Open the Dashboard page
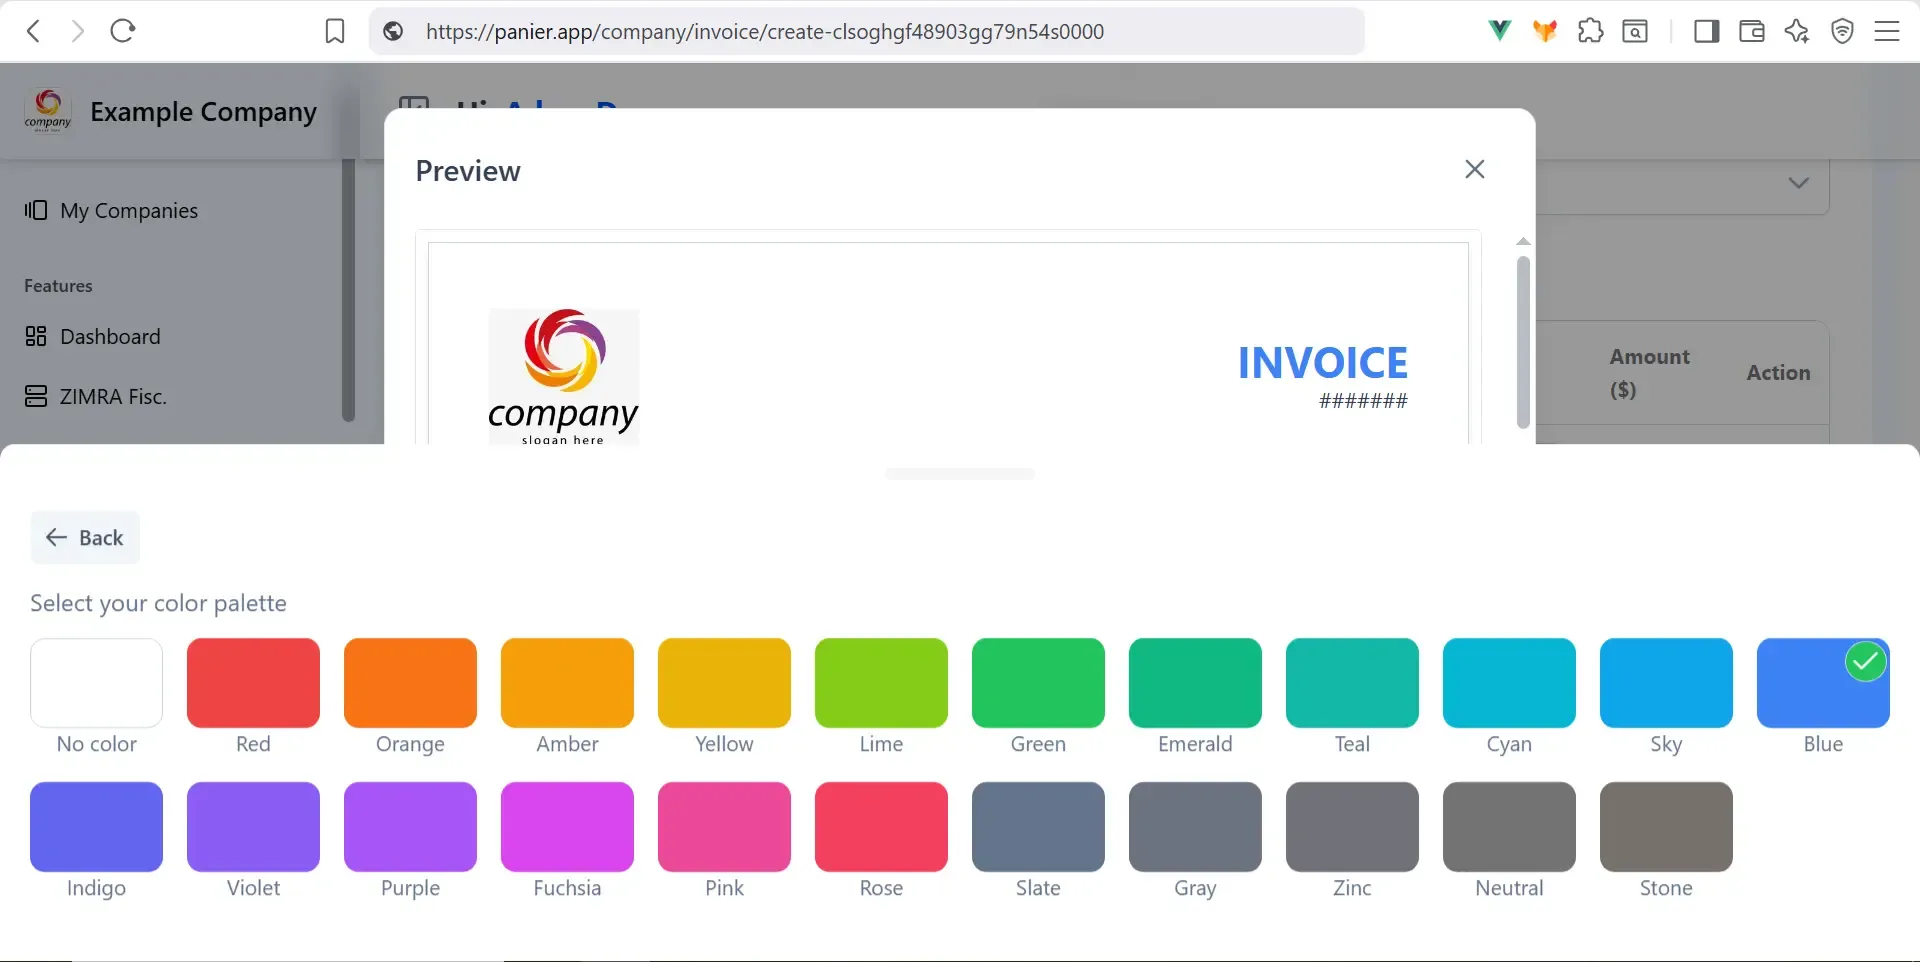 pos(110,336)
